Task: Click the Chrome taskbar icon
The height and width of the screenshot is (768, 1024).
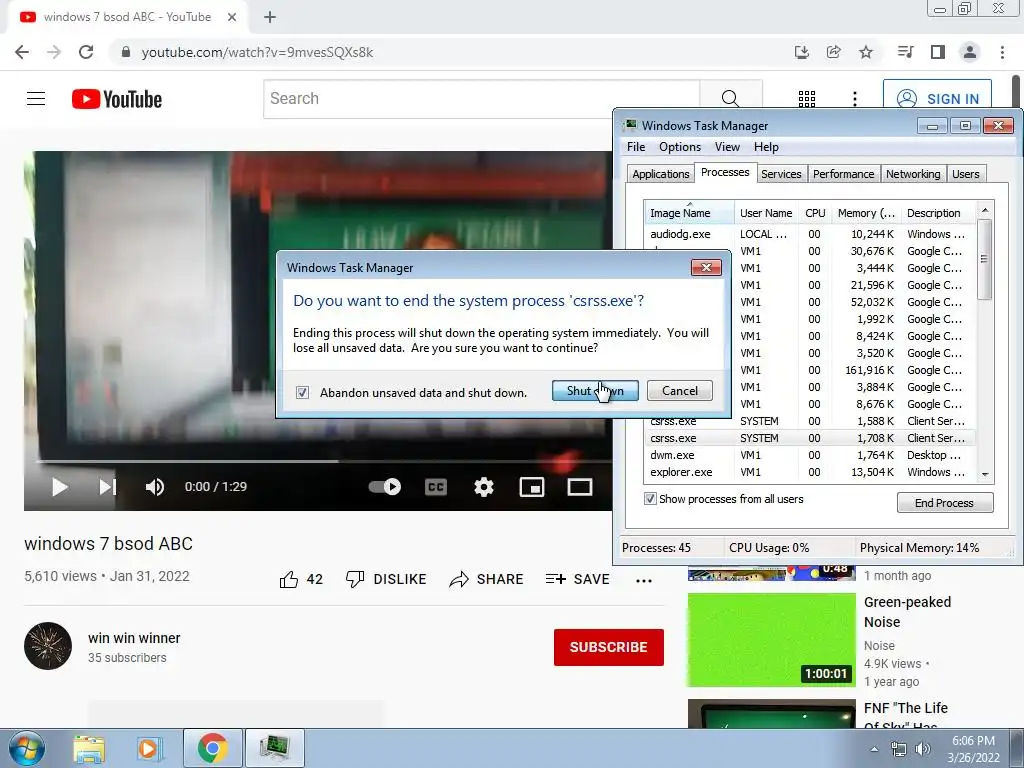Action: [212, 748]
